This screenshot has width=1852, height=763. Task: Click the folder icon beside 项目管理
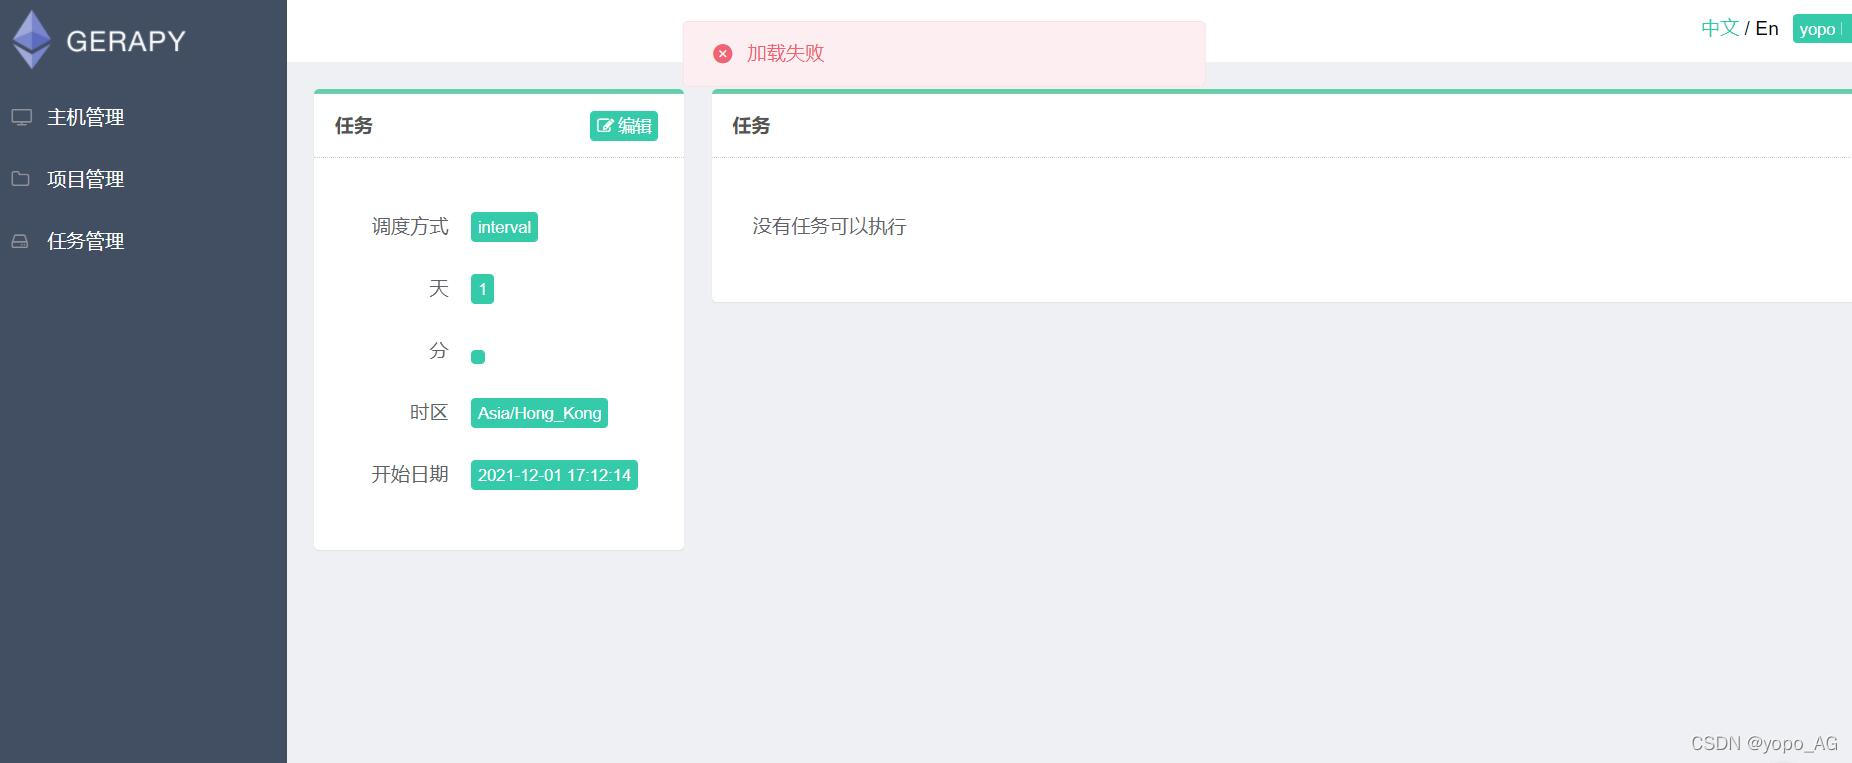(x=22, y=179)
